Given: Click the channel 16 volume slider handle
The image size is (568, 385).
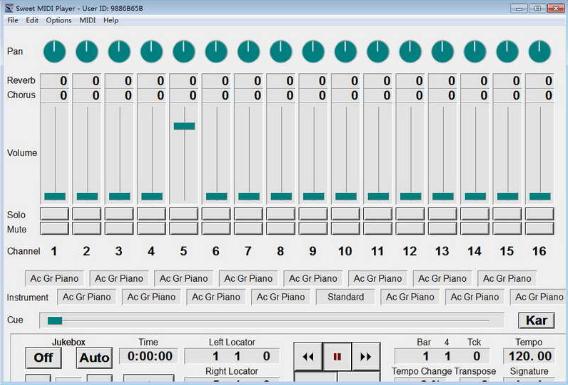Looking at the screenshot, I should (x=540, y=196).
